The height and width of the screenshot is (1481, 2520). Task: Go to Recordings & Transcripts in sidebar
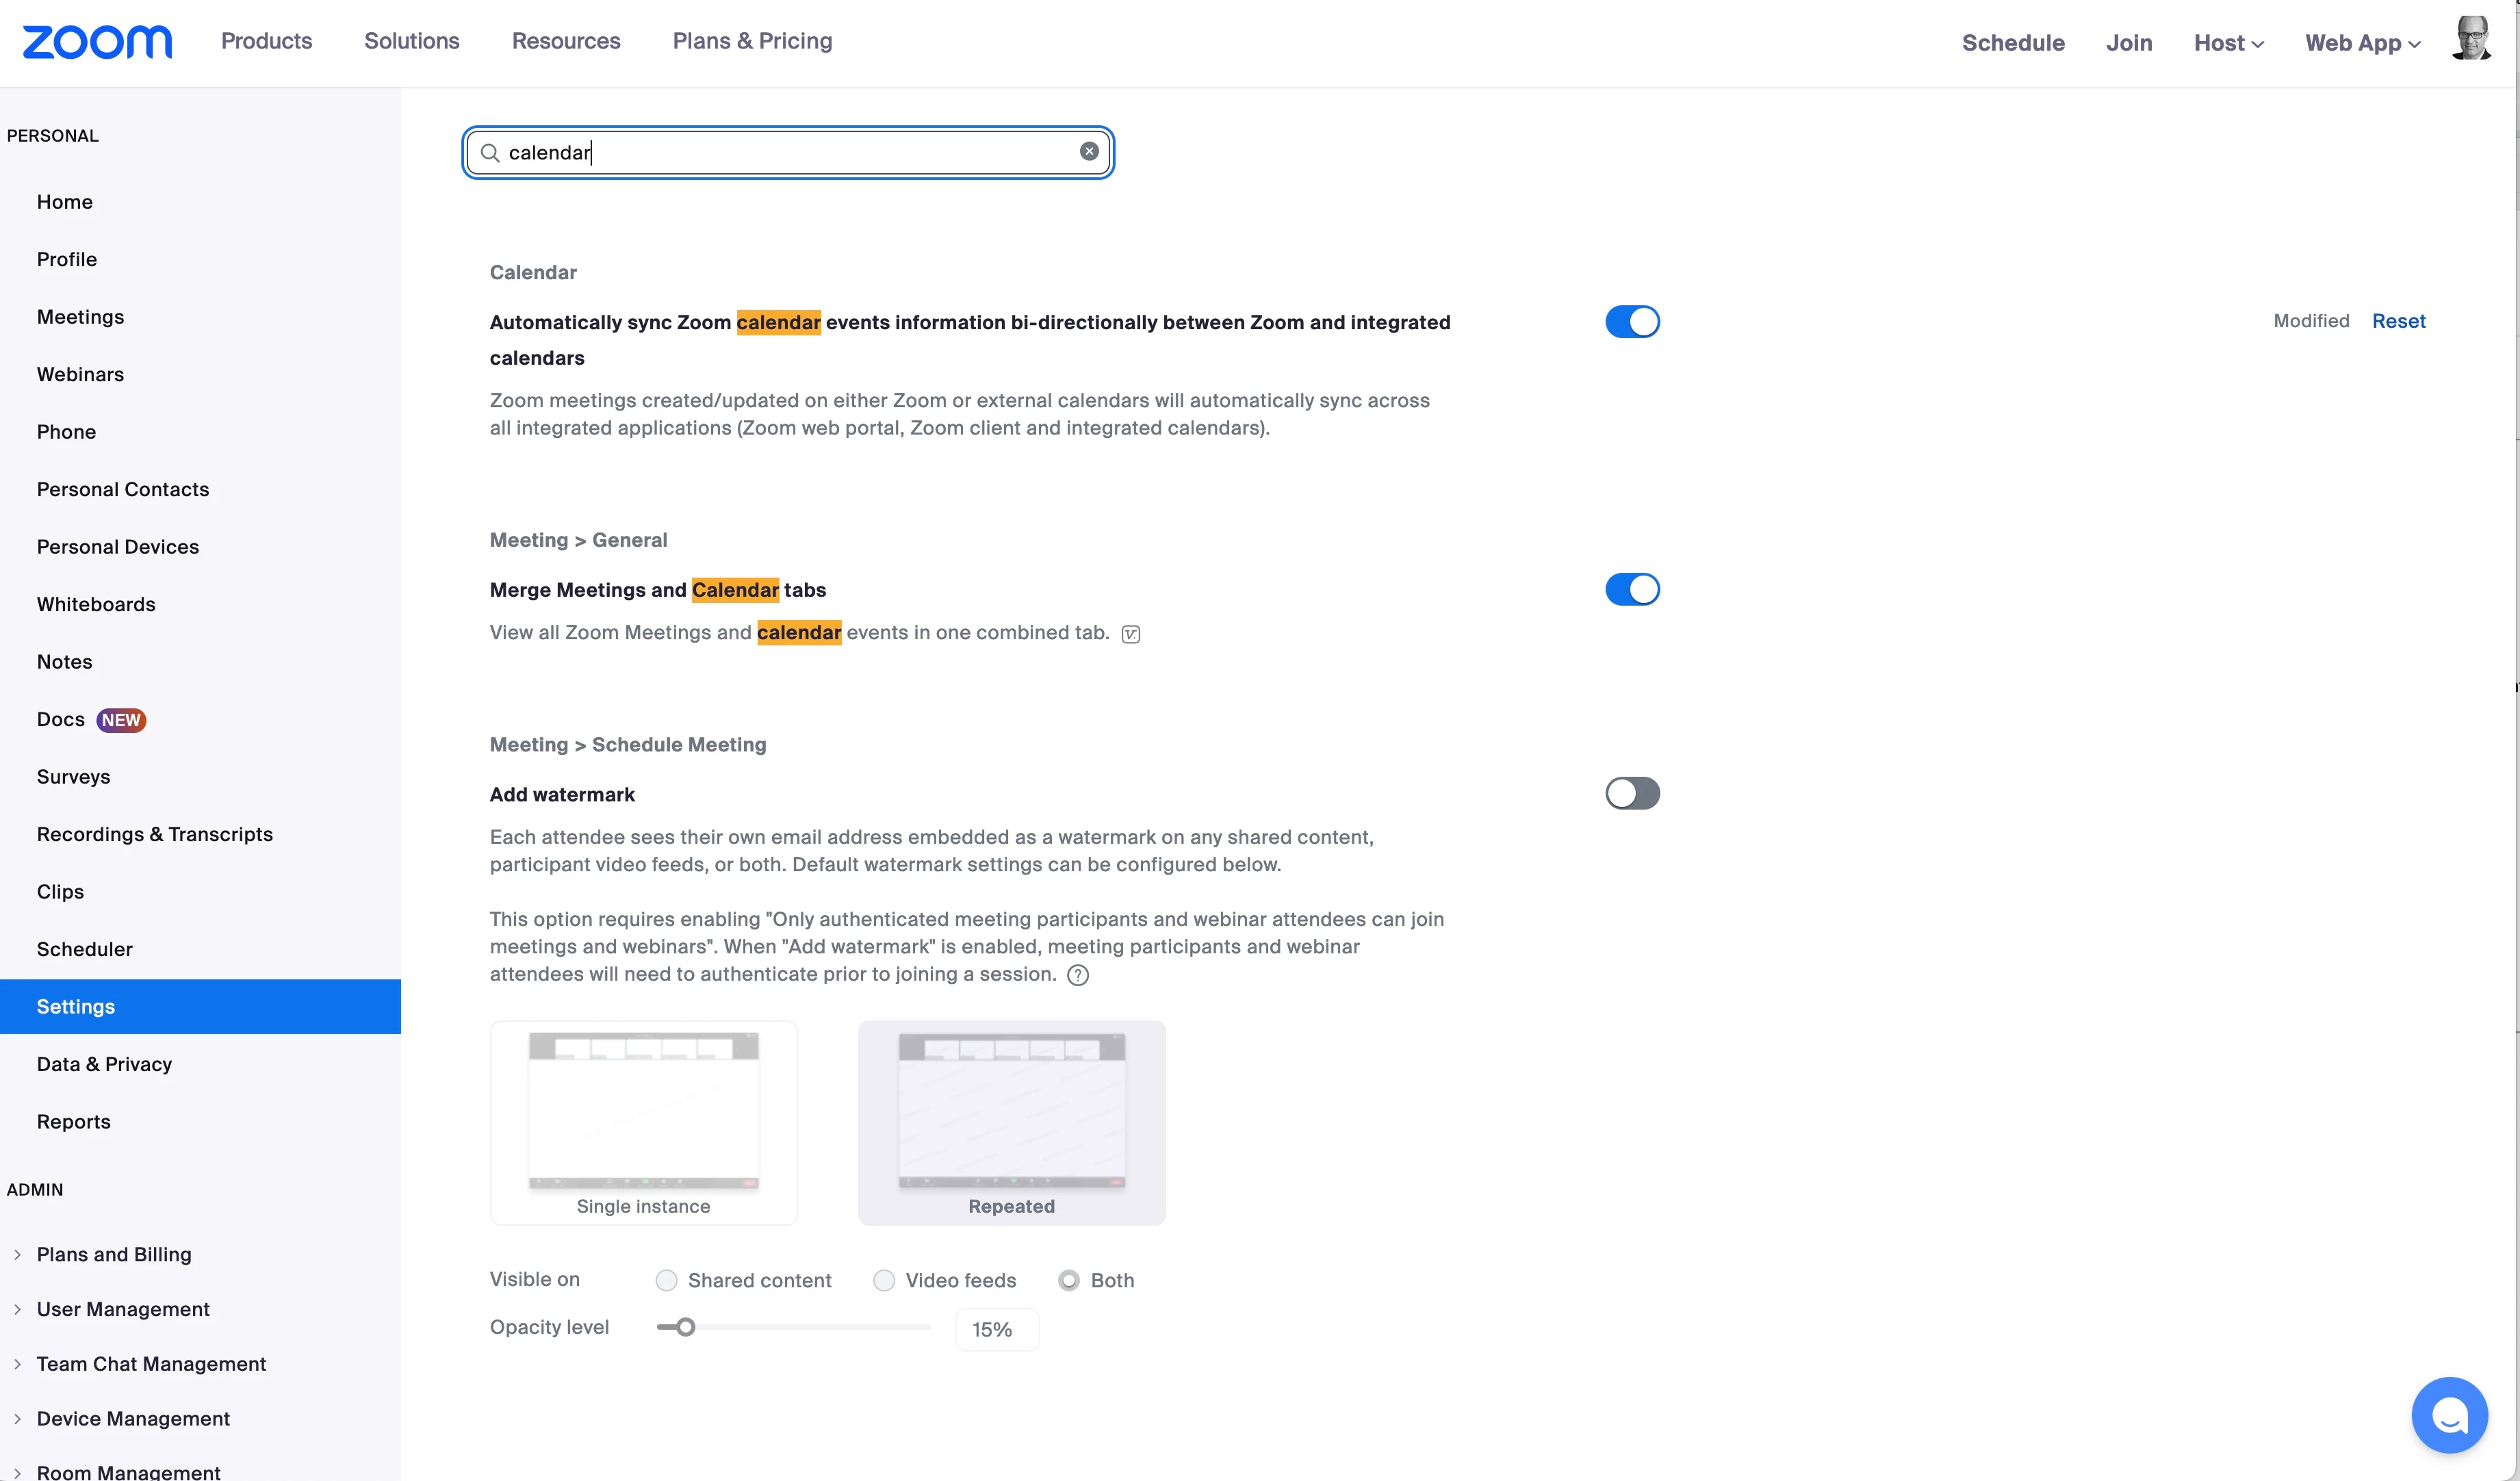coord(155,834)
